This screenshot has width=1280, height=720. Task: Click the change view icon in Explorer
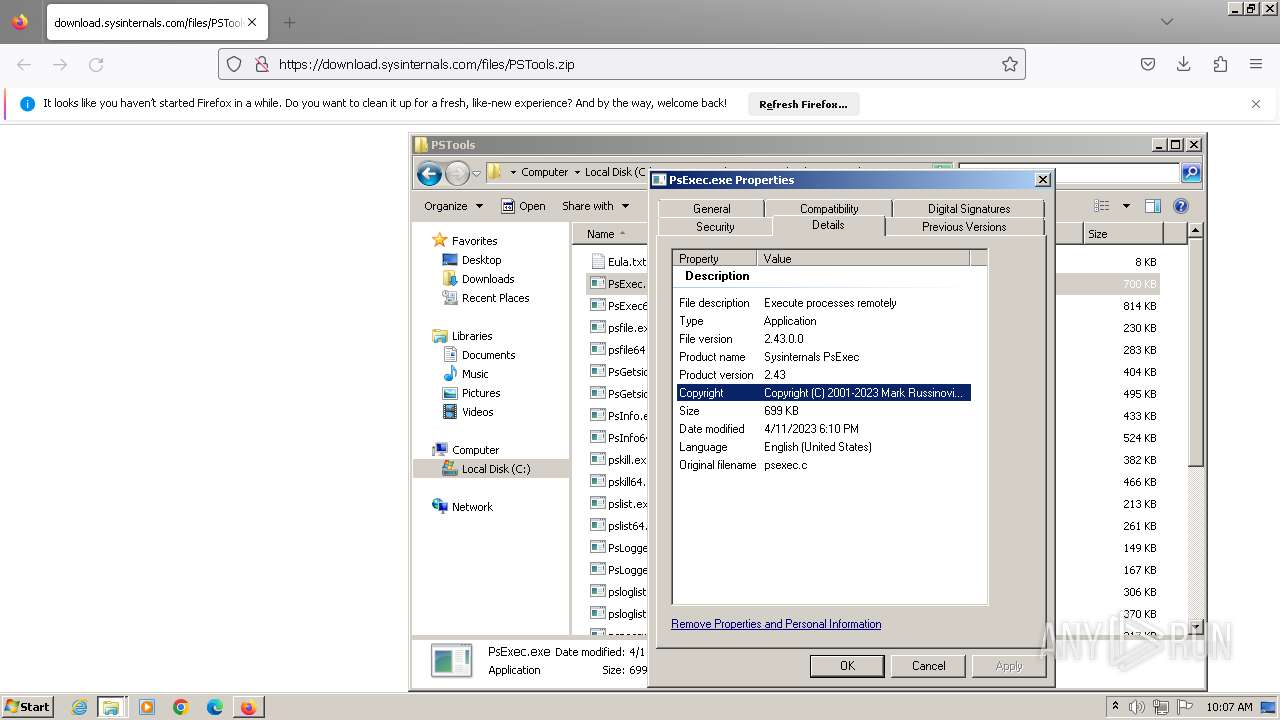click(x=1102, y=206)
